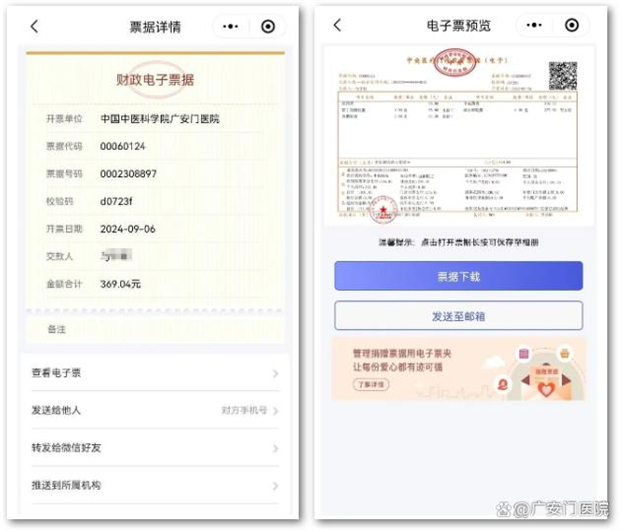
Task: Tap the QR code on invoice preview
Action: click(x=563, y=76)
